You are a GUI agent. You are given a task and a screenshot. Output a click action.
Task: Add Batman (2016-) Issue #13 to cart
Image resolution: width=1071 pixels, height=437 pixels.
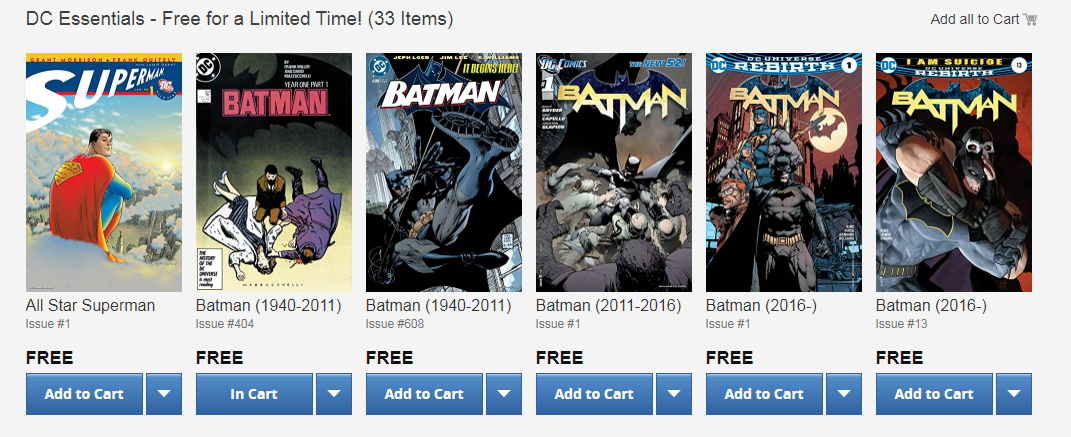pos(934,394)
